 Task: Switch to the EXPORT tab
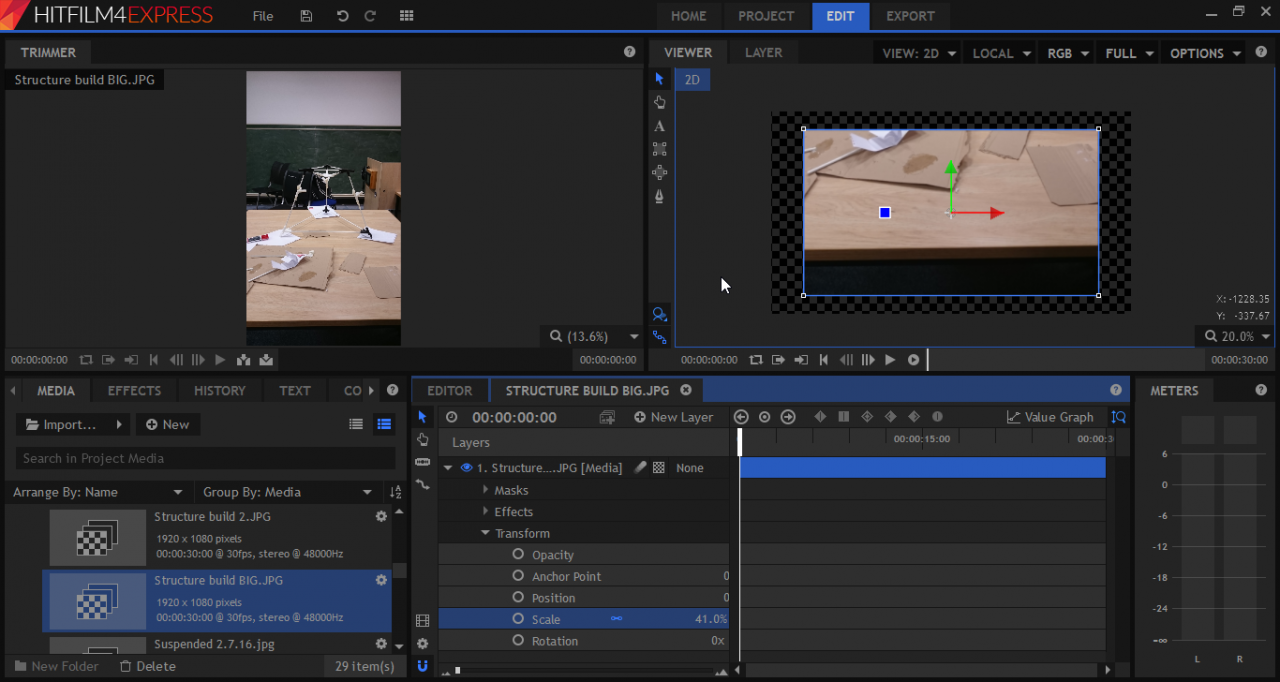click(910, 16)
